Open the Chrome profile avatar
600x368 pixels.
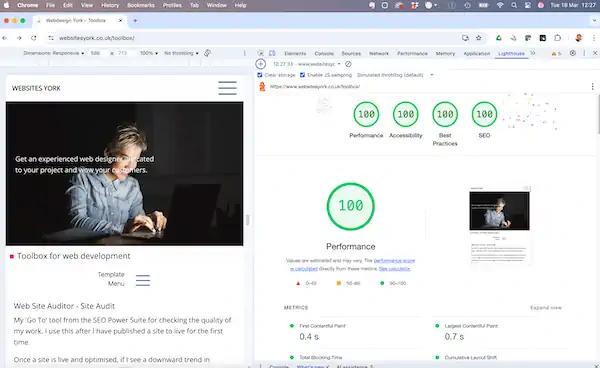pos(579,38)
